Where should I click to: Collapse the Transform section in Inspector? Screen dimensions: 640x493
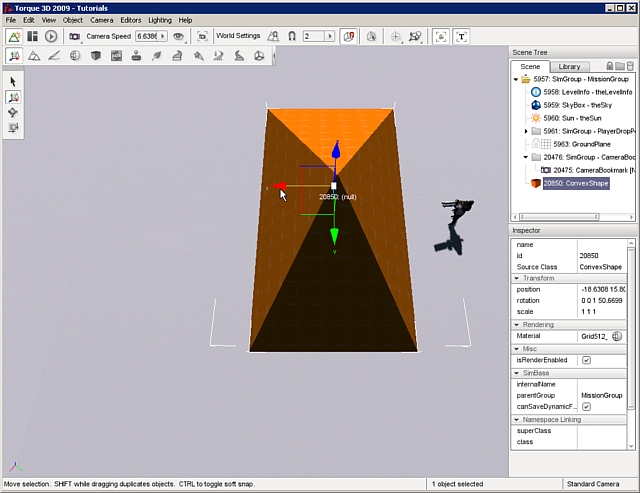click(x=515, y=278)
